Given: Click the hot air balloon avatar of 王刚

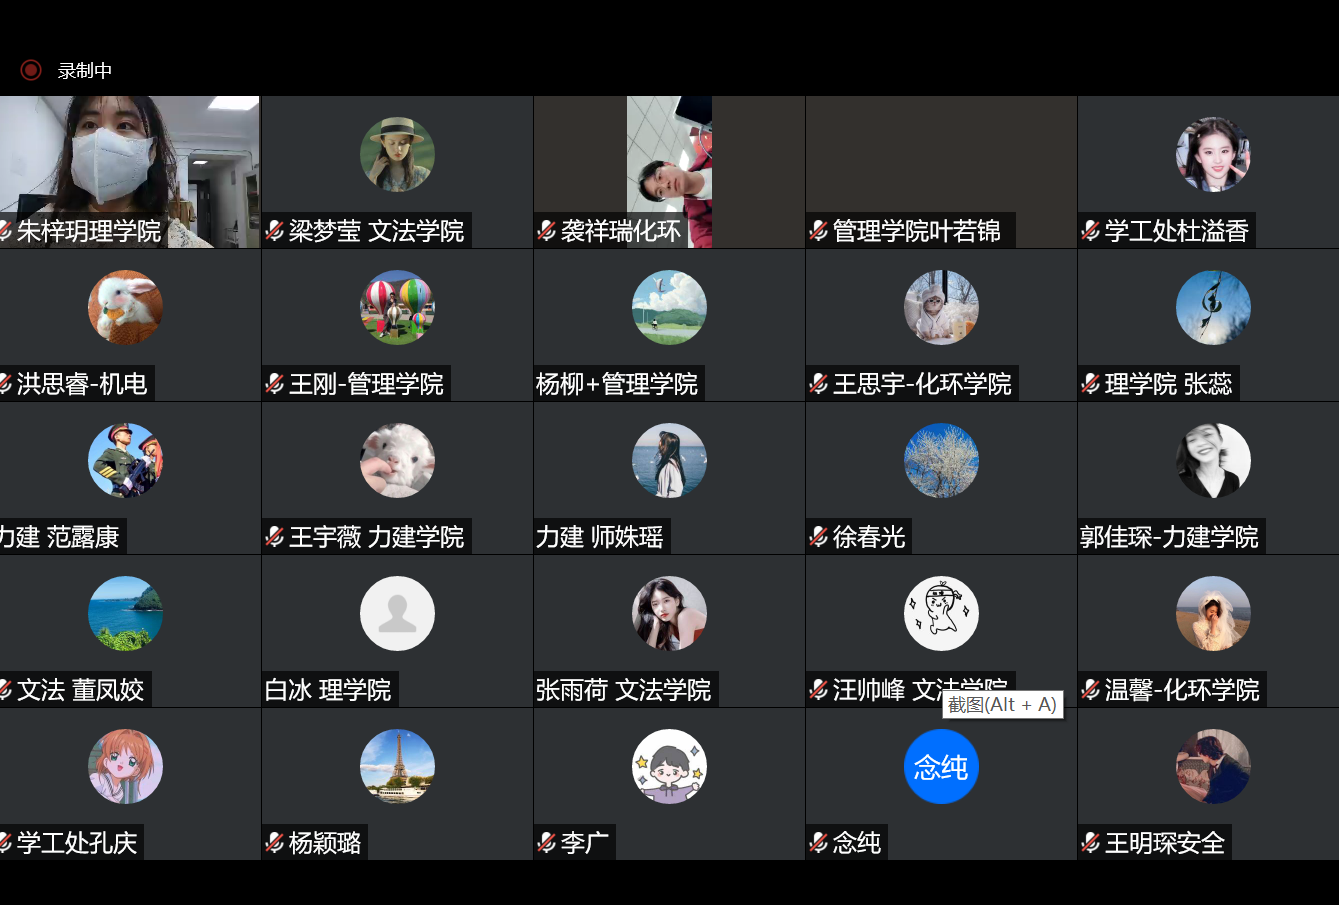Looking at the screenshot, I should 397,308.
